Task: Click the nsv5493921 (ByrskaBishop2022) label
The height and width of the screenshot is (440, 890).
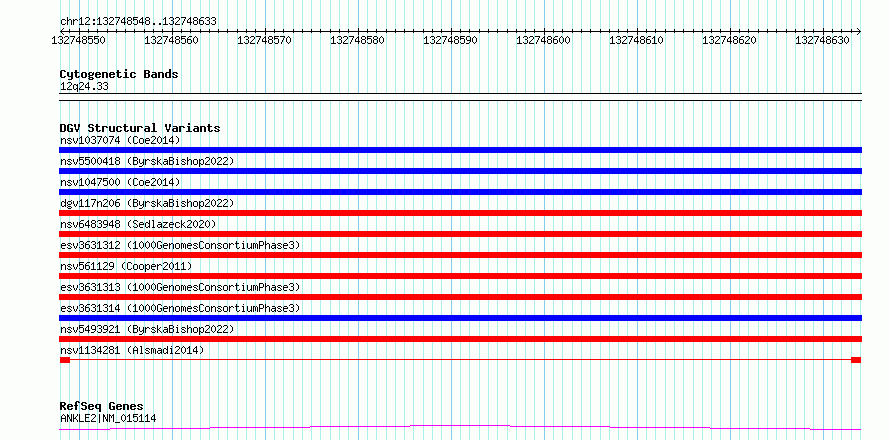Action: [147, 329]
